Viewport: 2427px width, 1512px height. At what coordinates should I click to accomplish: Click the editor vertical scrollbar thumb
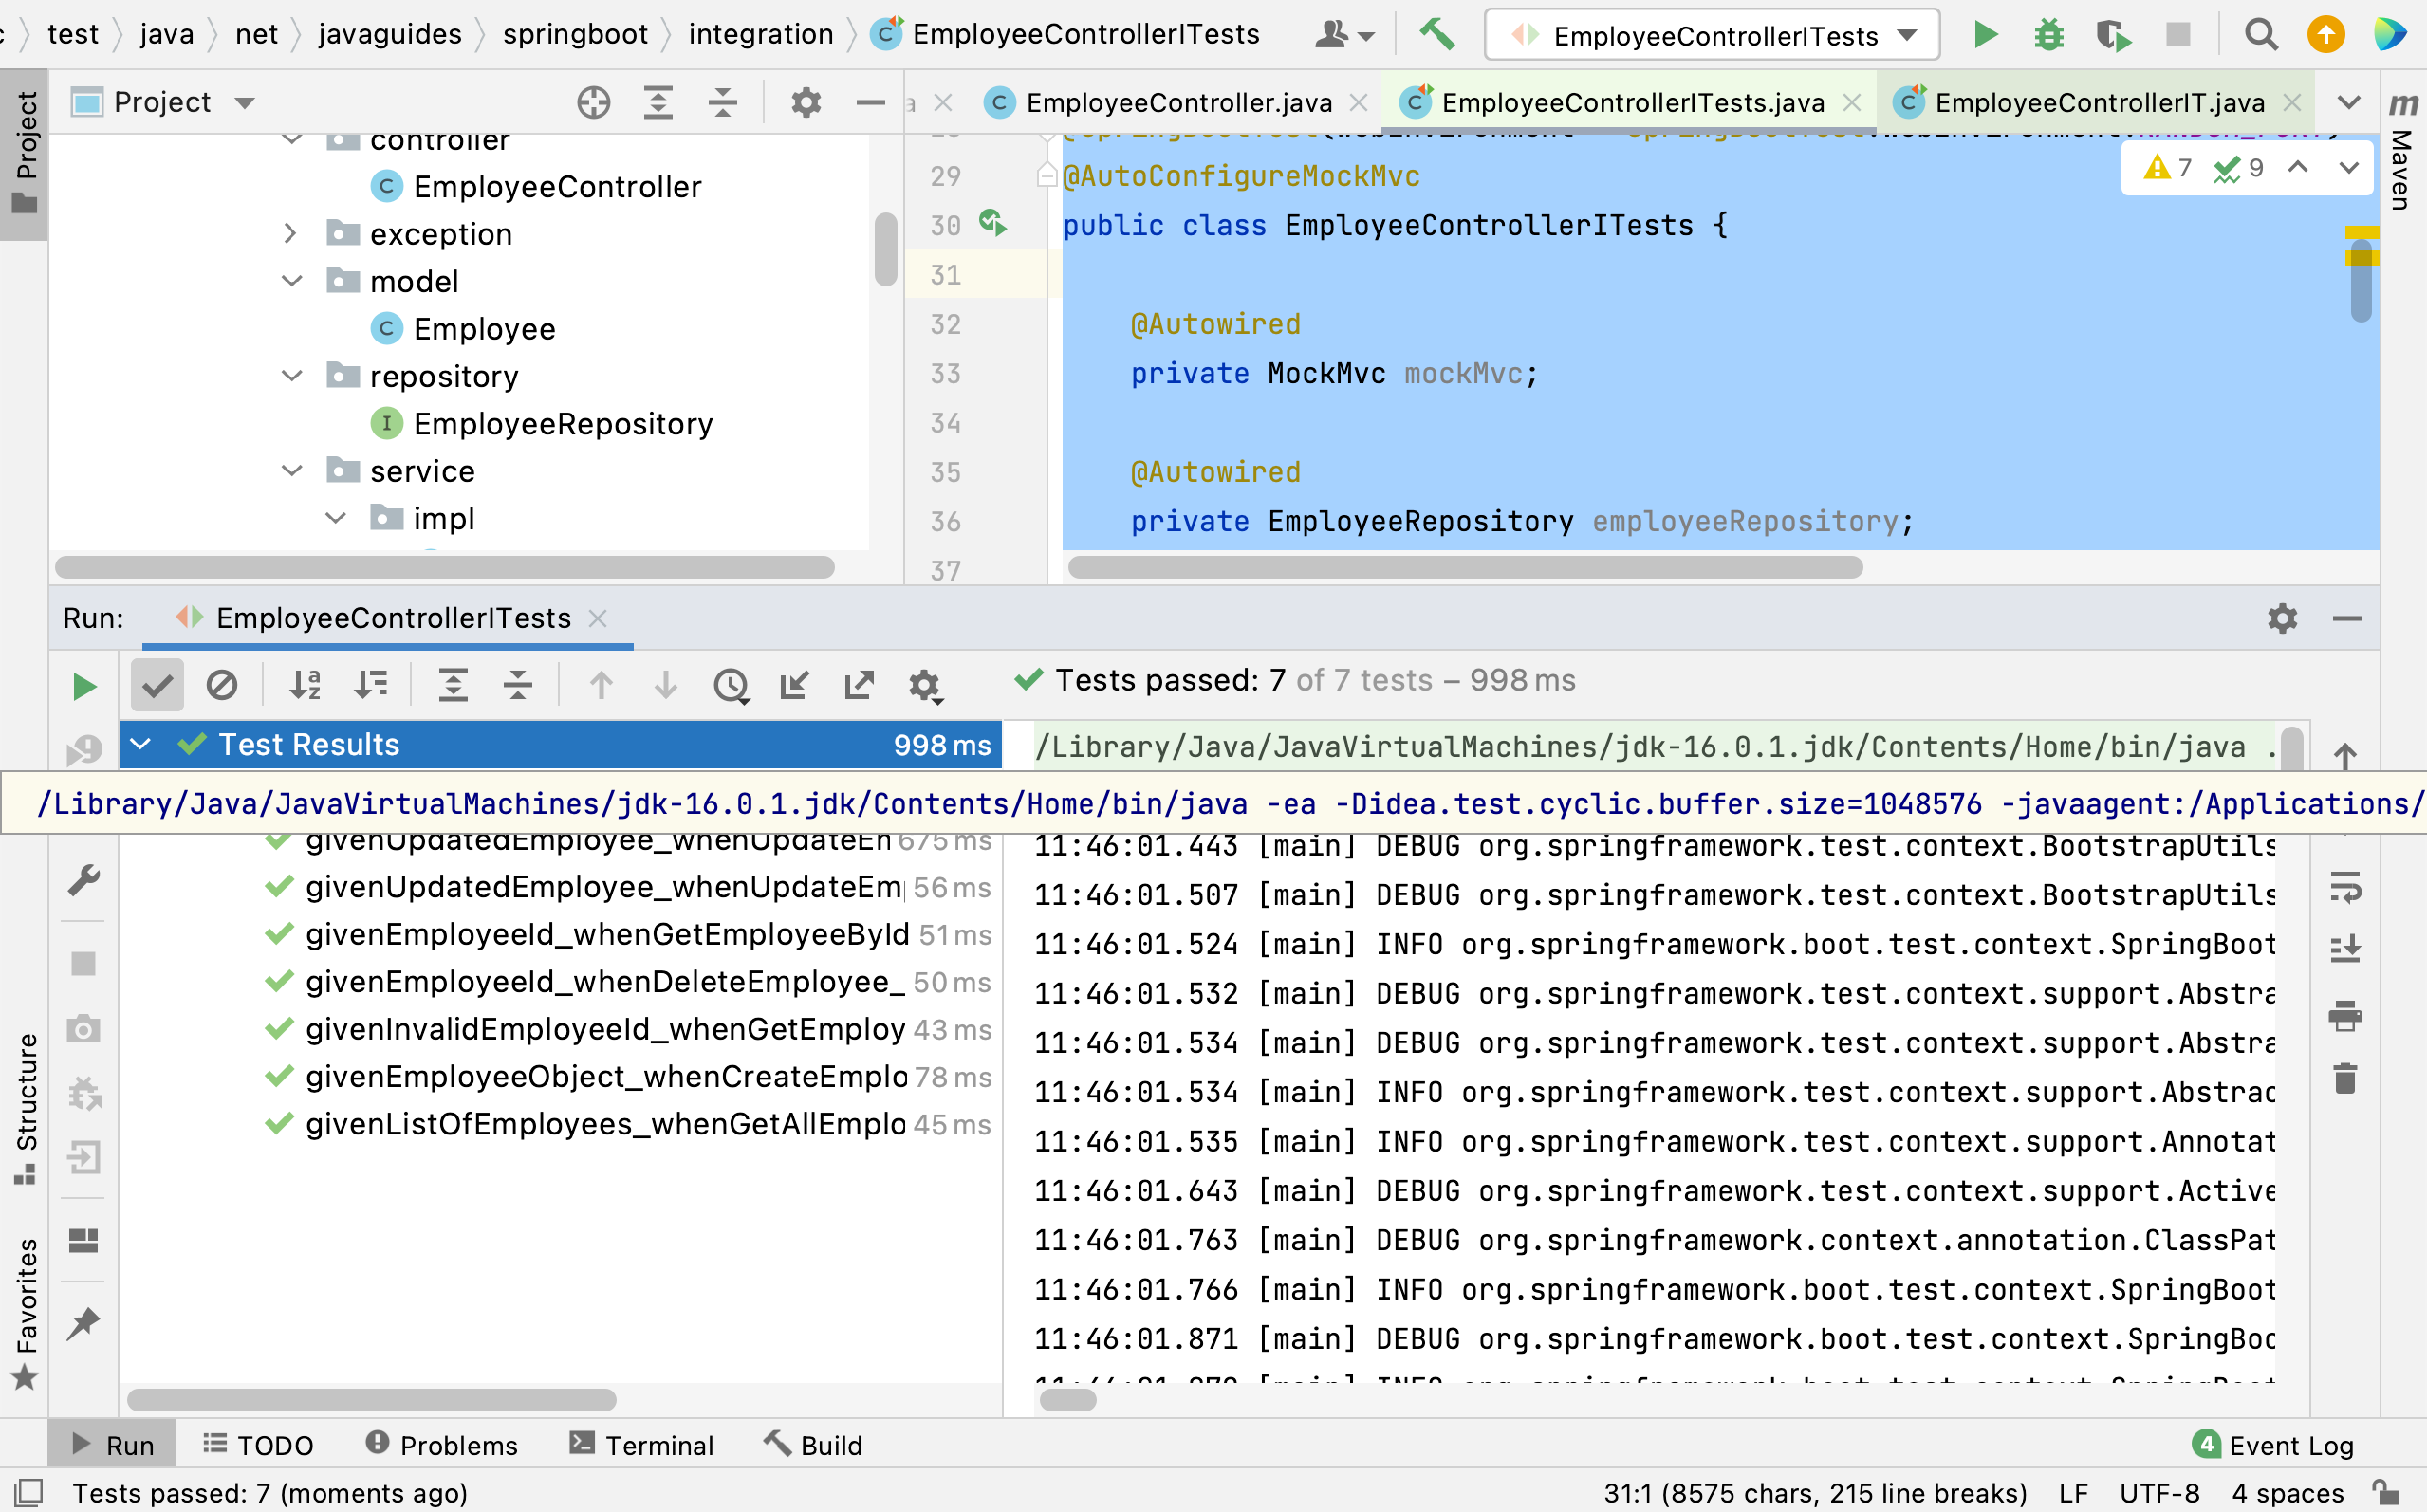pyautogui.click(x=2360, y=280)
